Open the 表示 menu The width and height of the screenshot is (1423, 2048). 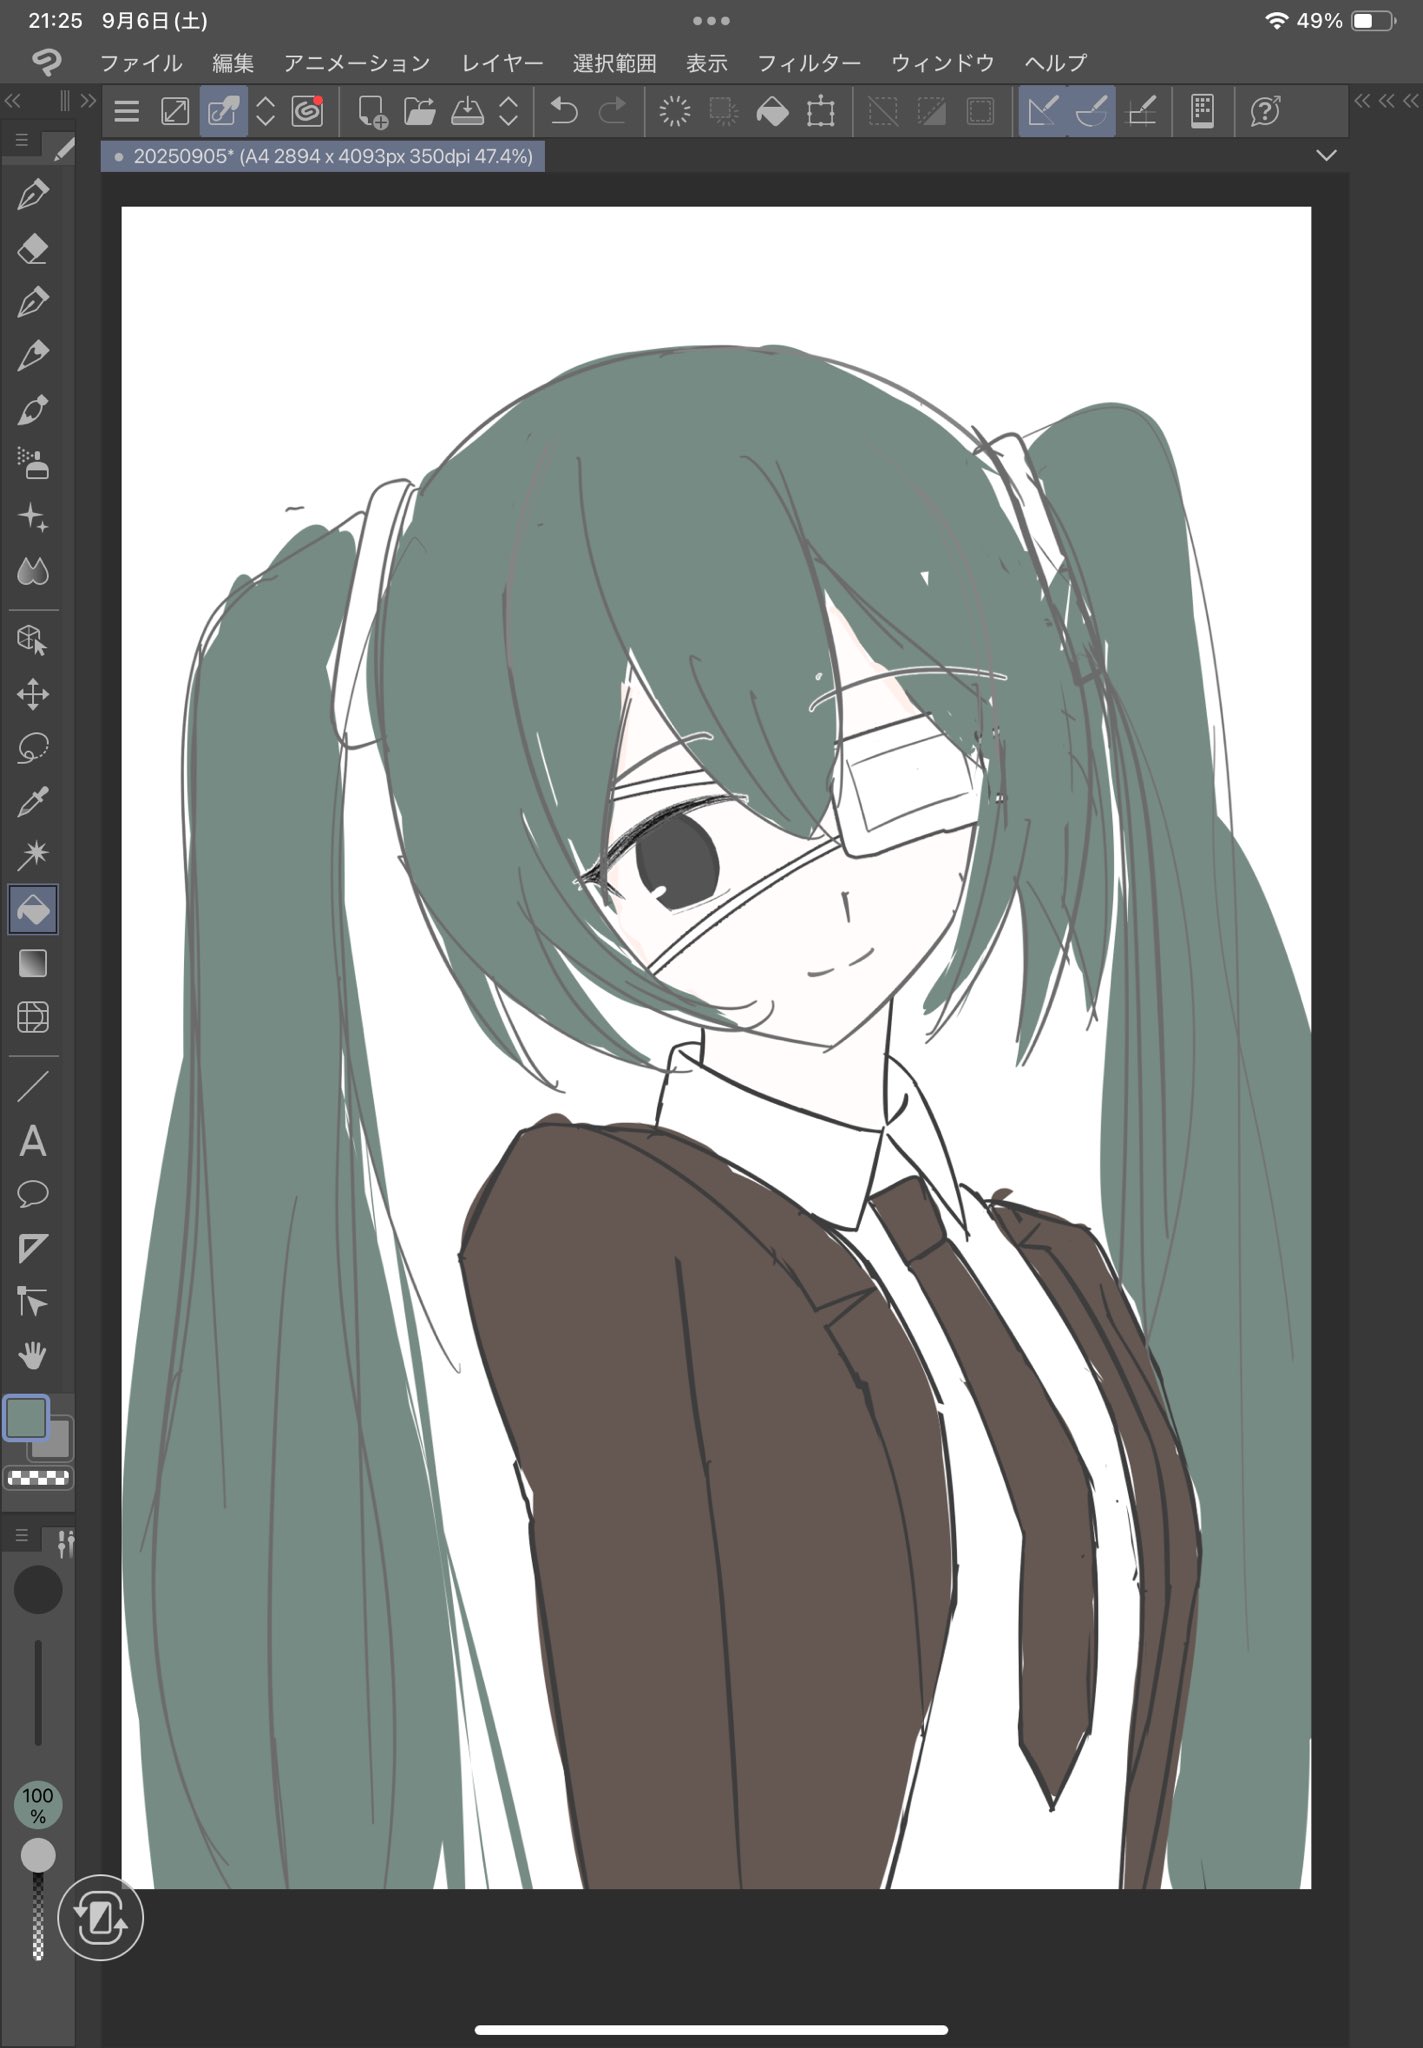point(707,63)
